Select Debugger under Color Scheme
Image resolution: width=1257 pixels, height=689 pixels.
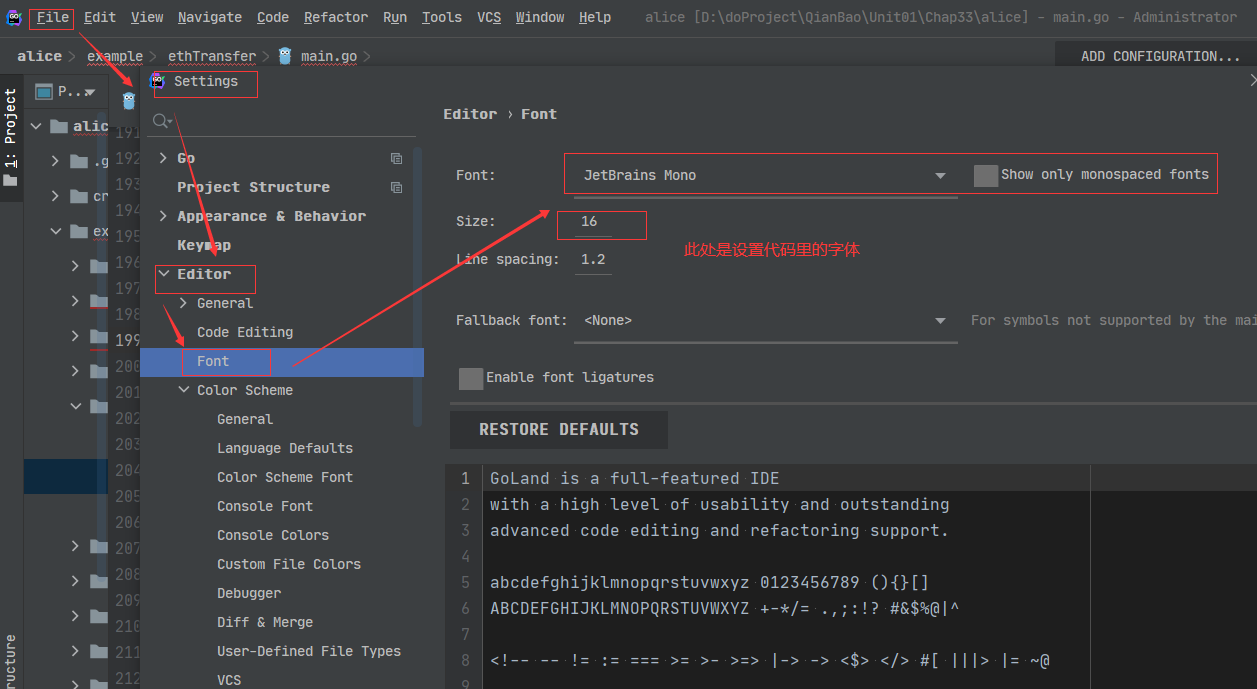[249, 593]
